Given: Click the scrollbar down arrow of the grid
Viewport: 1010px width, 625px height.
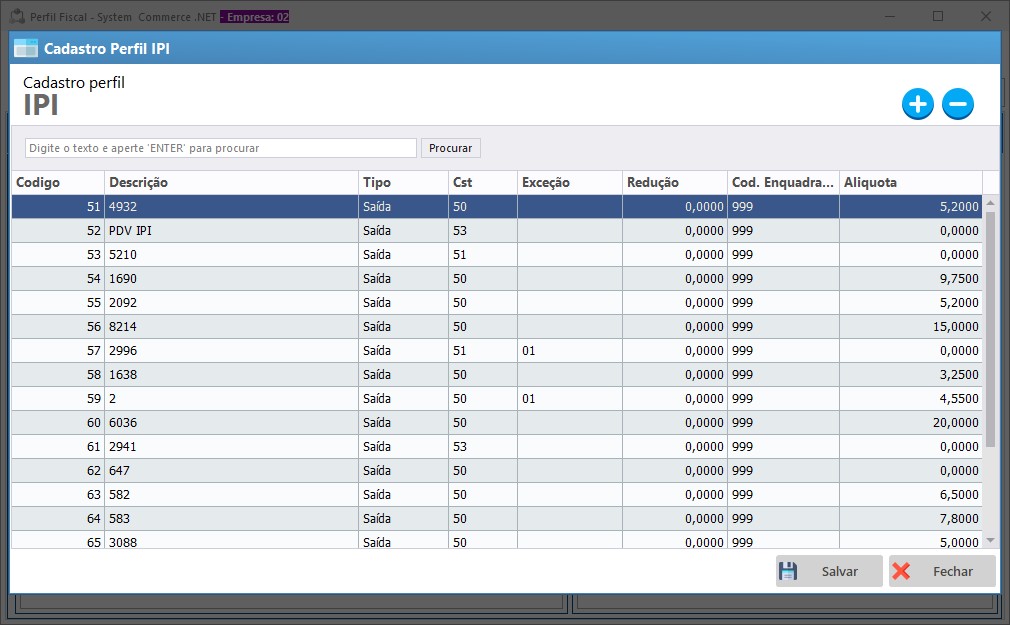Looking at the screenshot, I should [990, 540].
